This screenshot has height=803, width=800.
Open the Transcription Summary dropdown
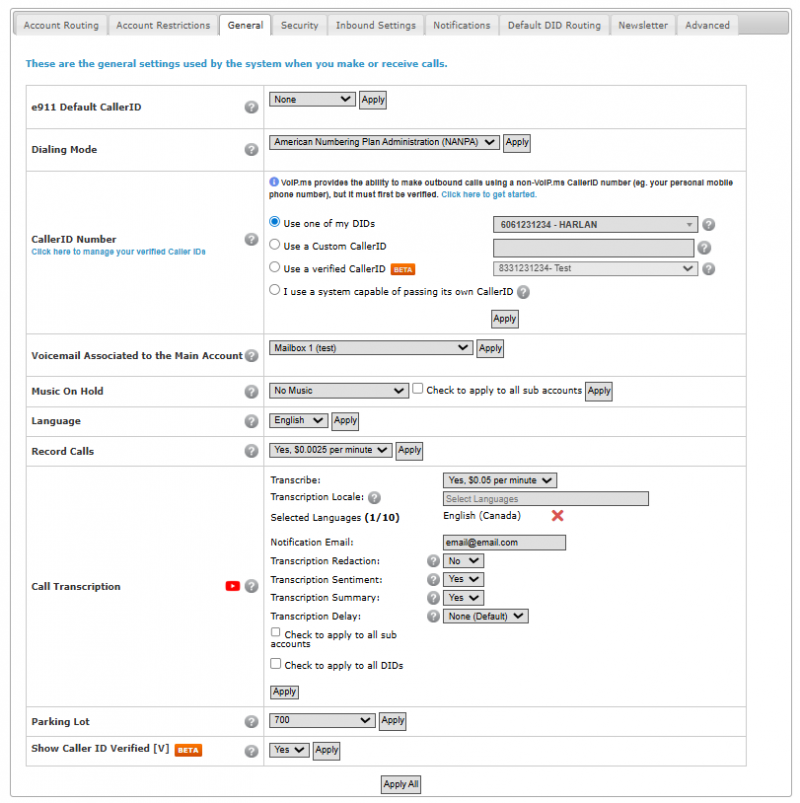(464, 598)
